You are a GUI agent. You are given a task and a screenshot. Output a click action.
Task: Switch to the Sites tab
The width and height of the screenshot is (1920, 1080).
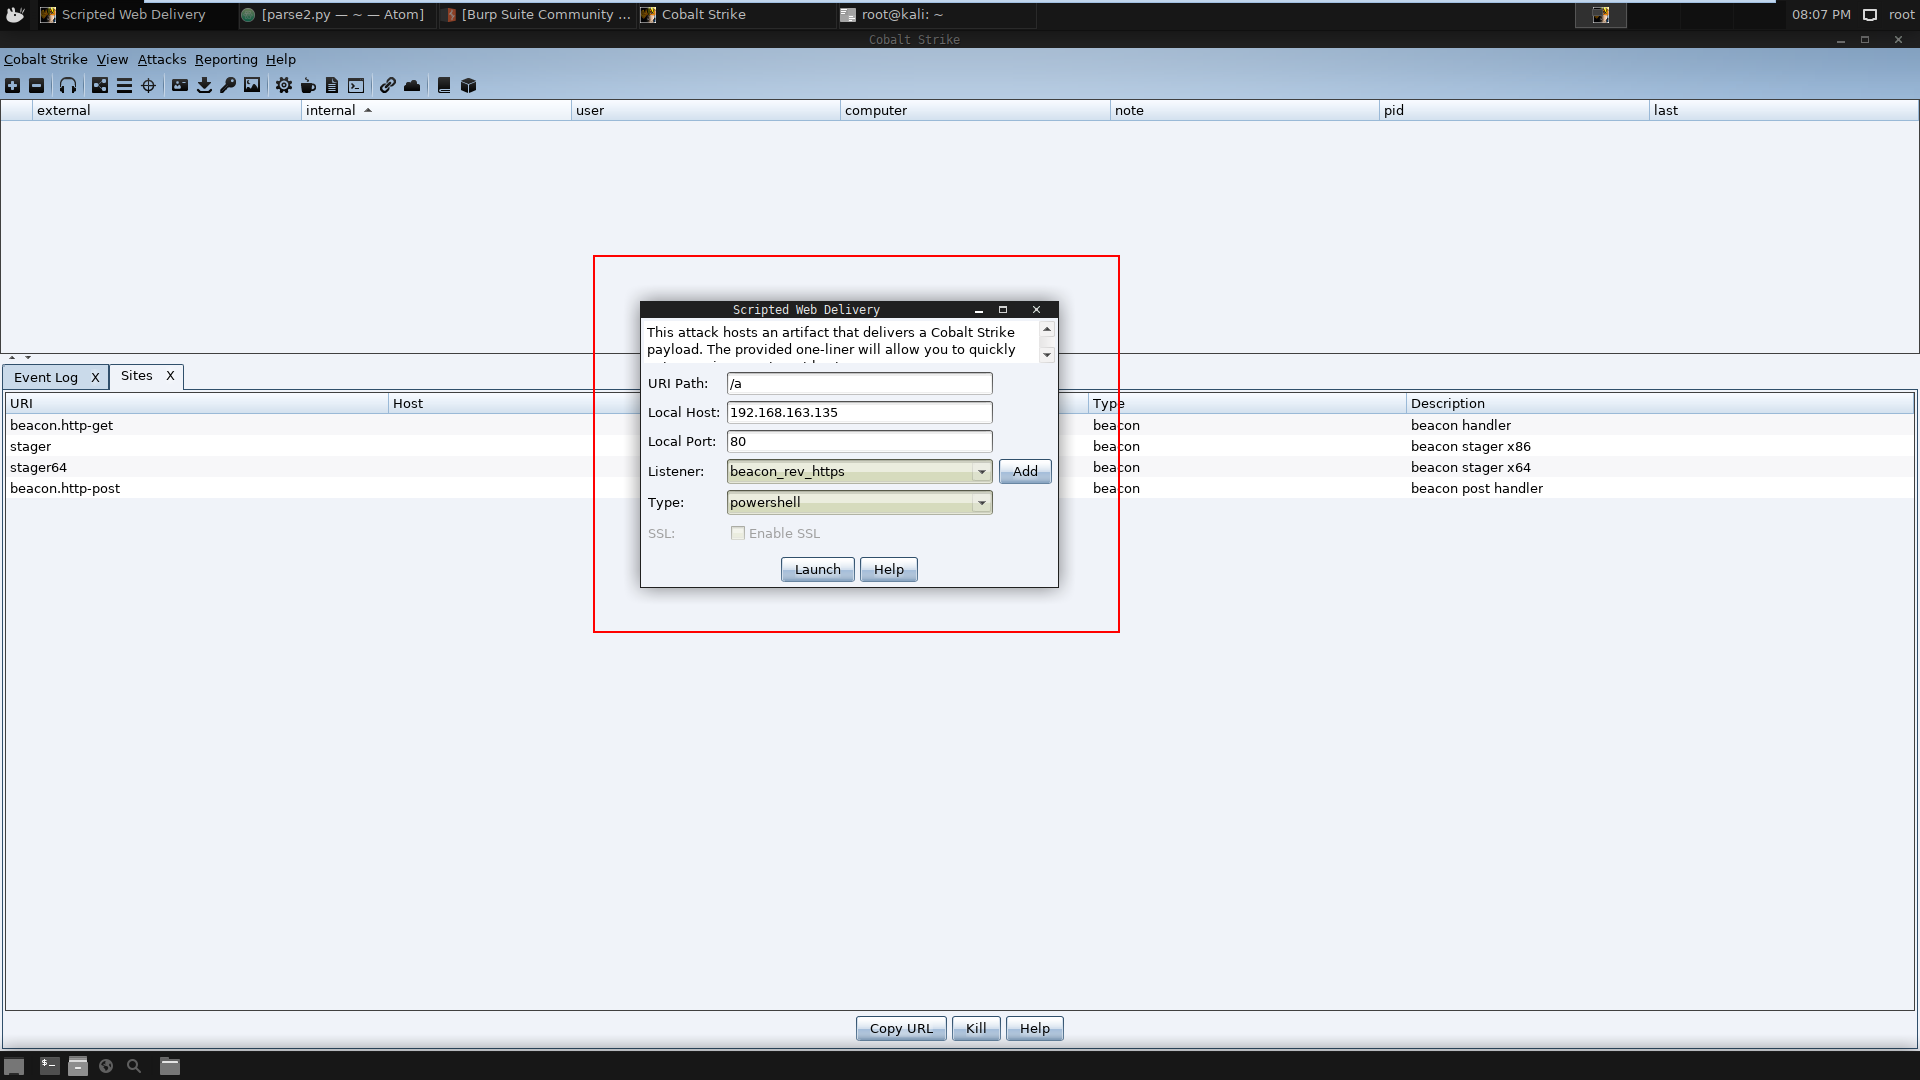pos(137,376)
